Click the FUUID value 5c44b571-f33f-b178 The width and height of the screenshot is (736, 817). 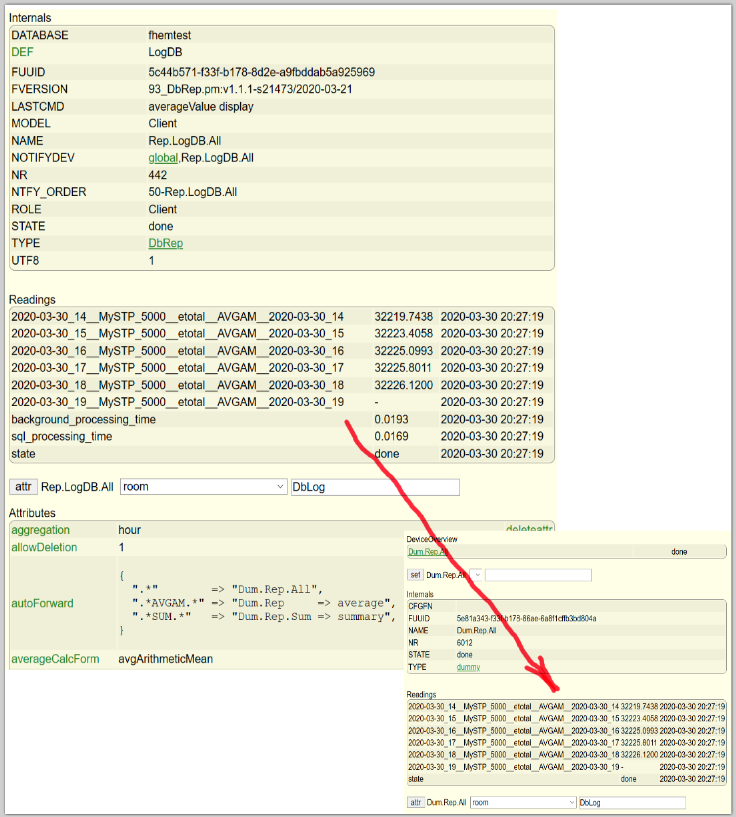click(261, 72)
